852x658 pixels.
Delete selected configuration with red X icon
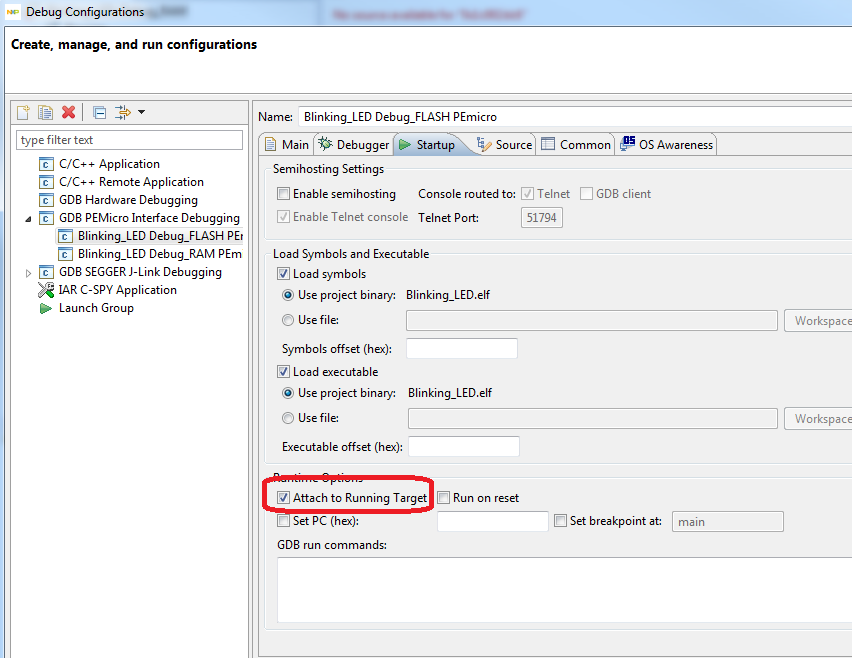pos(68,112)
